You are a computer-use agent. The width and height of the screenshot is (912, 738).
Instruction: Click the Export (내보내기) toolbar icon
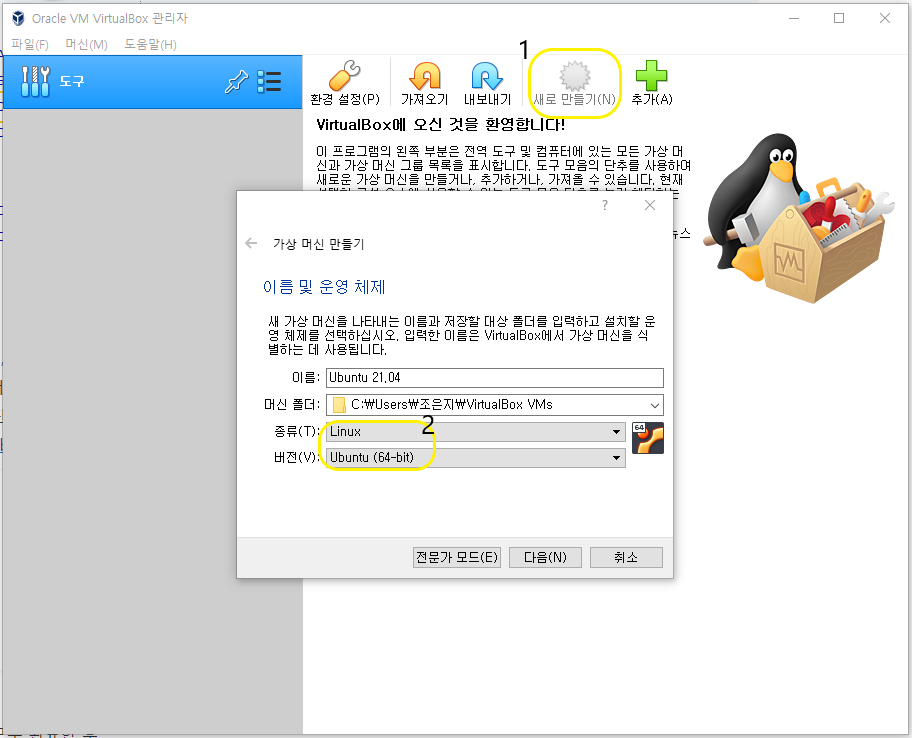(487, 83)
